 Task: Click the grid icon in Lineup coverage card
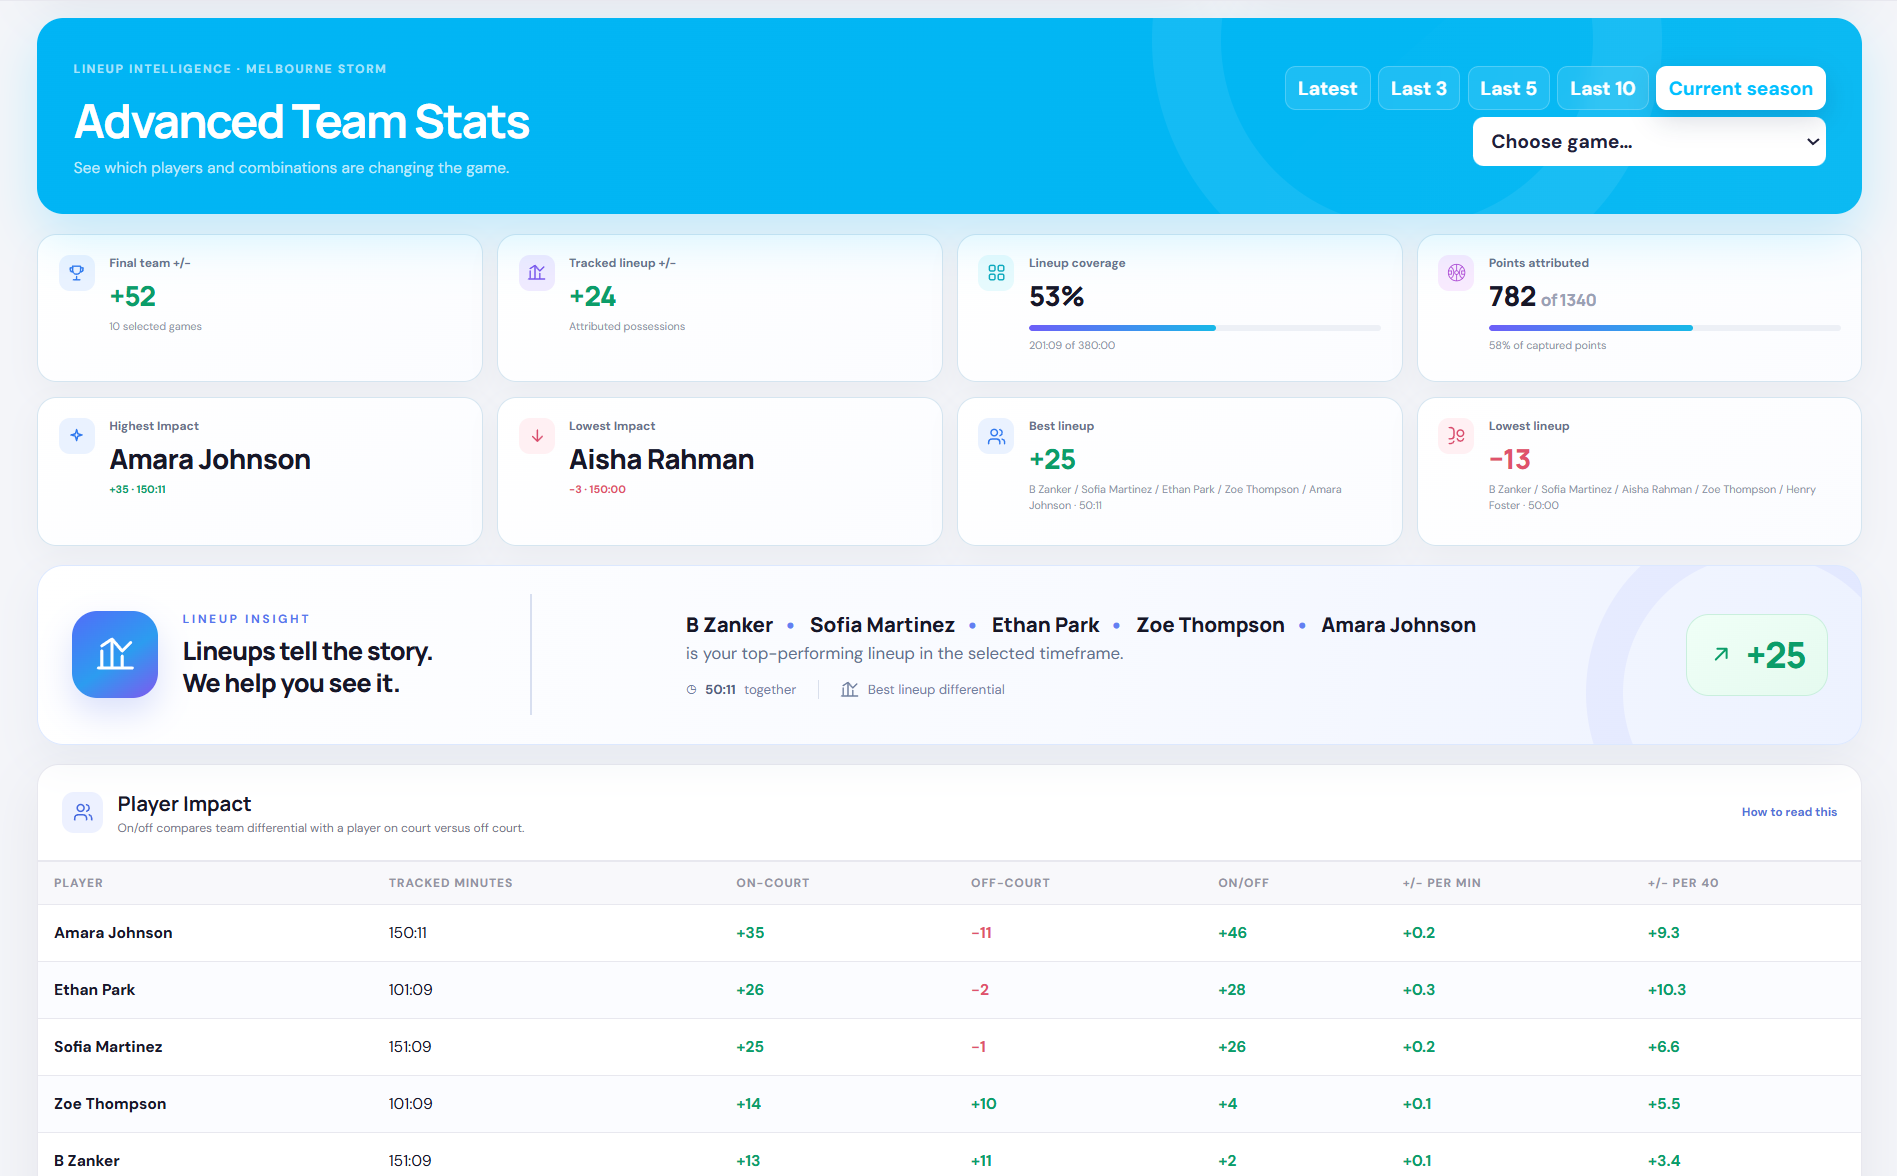pos(996,273)
